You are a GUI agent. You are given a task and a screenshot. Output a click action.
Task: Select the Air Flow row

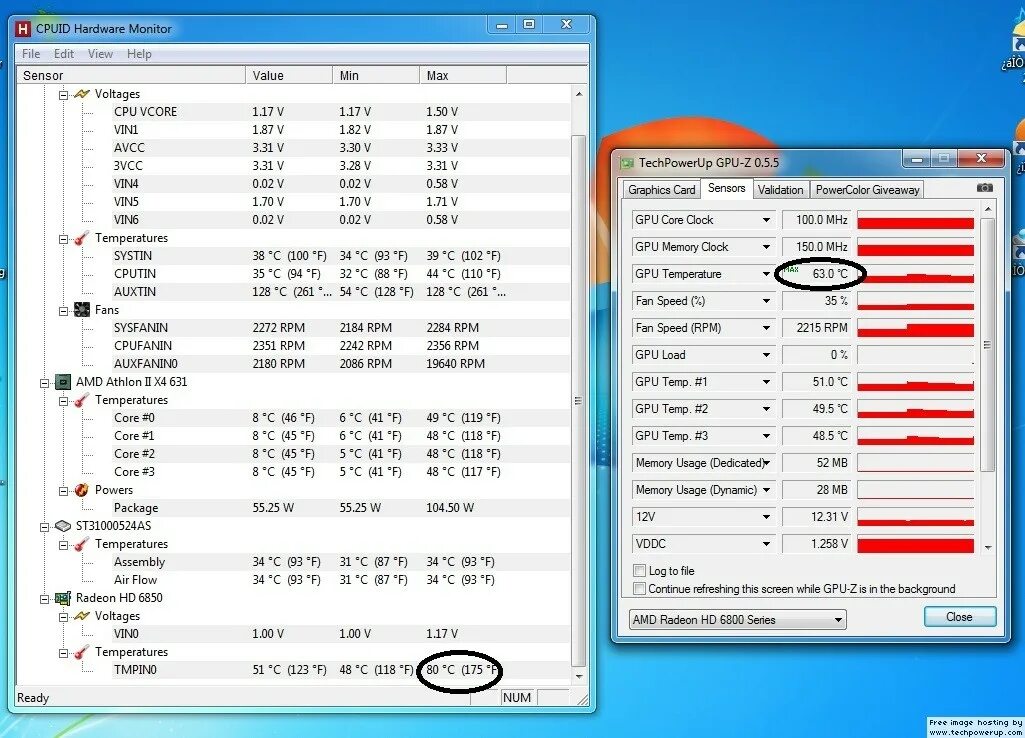342,580
